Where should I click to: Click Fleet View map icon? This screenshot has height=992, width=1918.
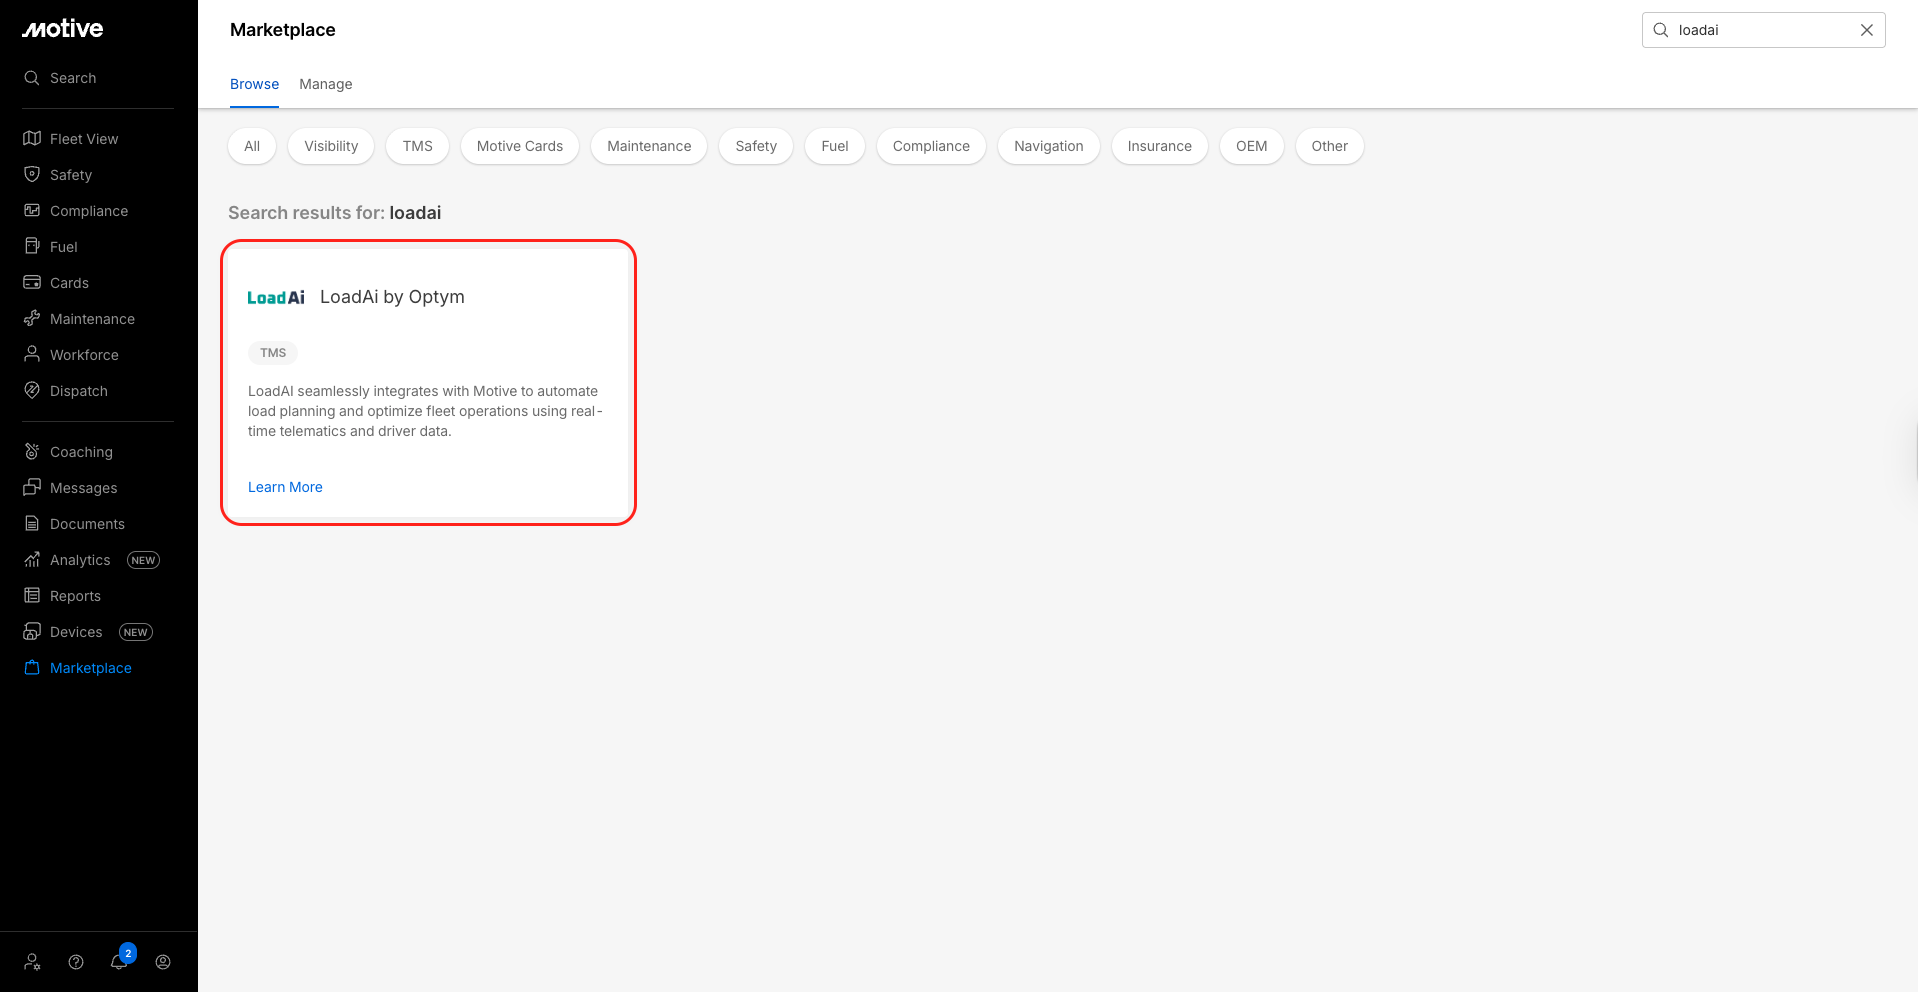(32, 139)
